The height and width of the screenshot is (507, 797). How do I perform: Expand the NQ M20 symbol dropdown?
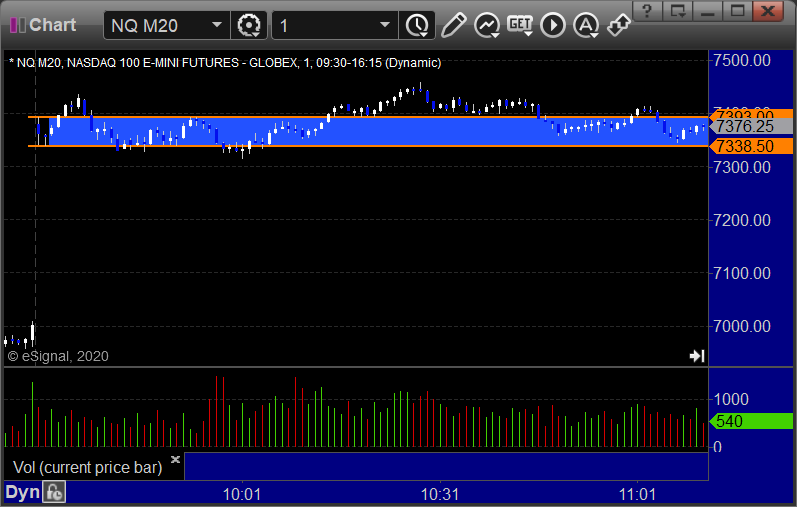(x=217, y=25)
